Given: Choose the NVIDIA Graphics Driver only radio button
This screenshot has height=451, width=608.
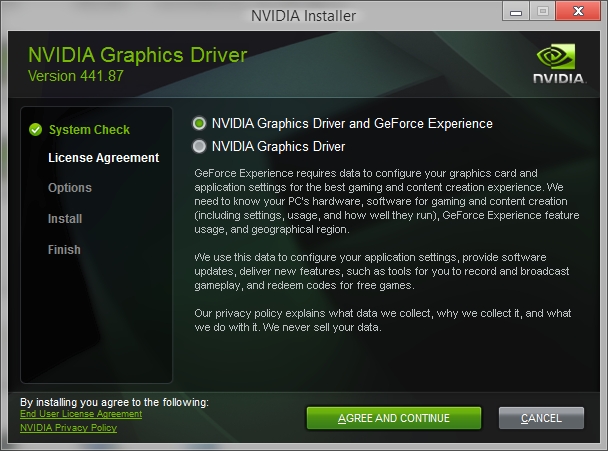Looking at the screenshot, I should point(199,147).
